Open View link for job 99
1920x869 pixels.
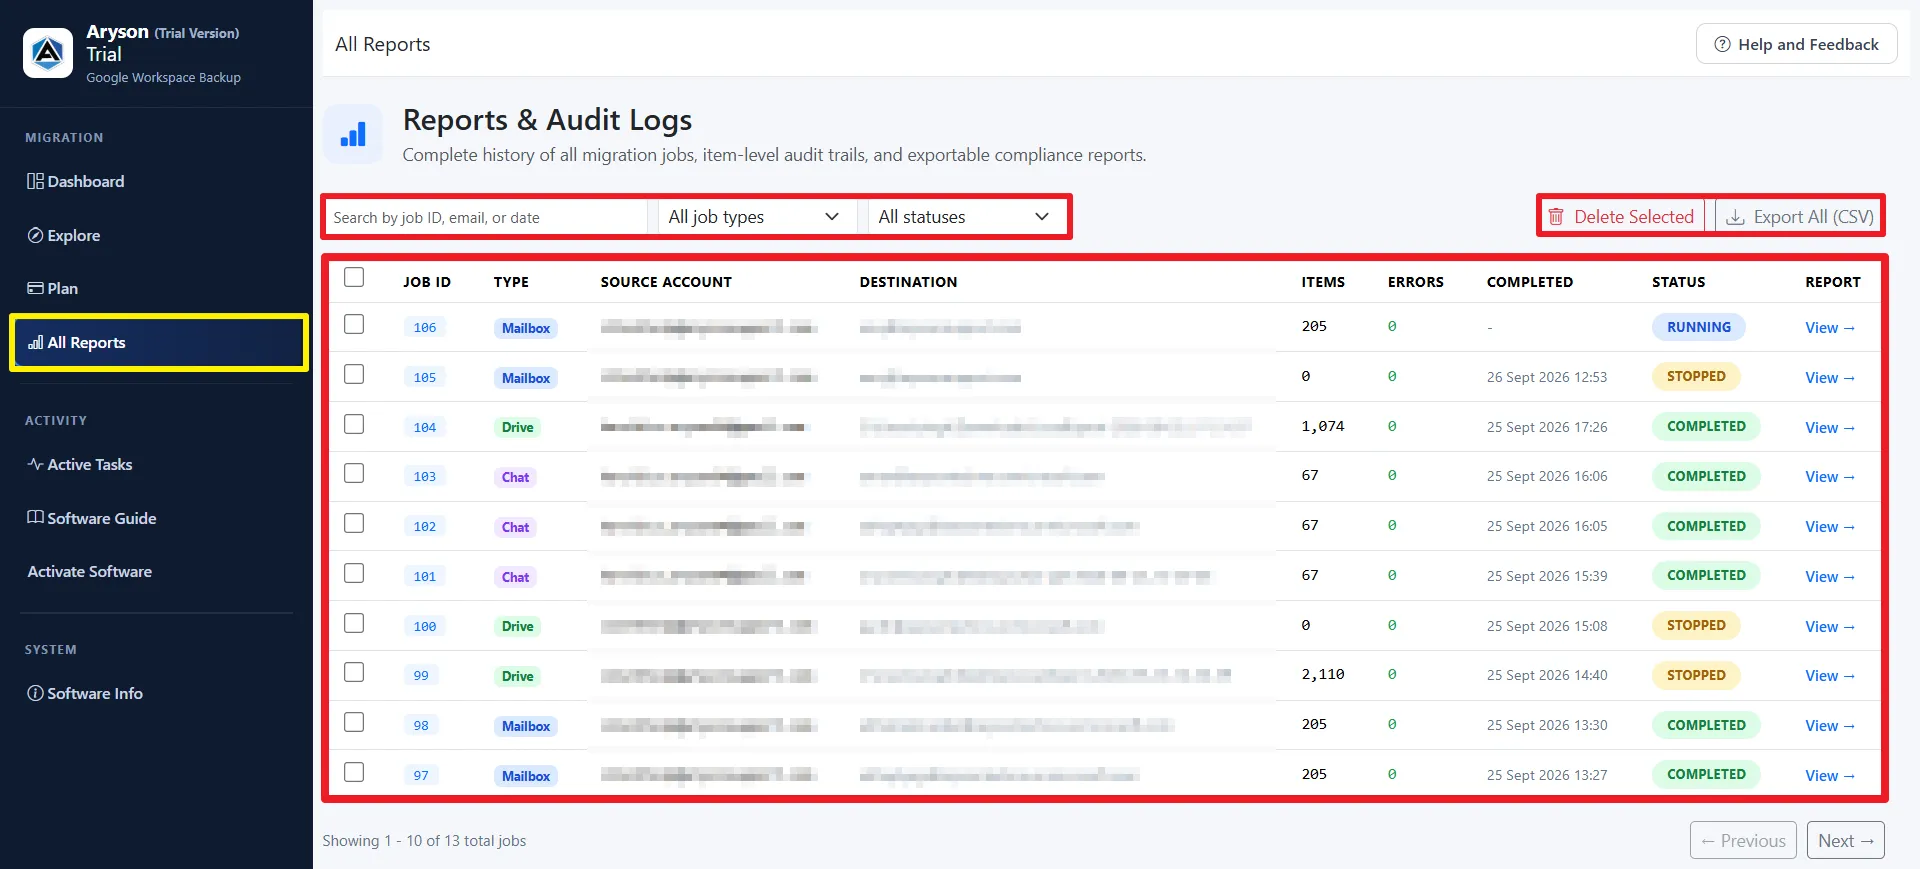(x=1829, y=676)
